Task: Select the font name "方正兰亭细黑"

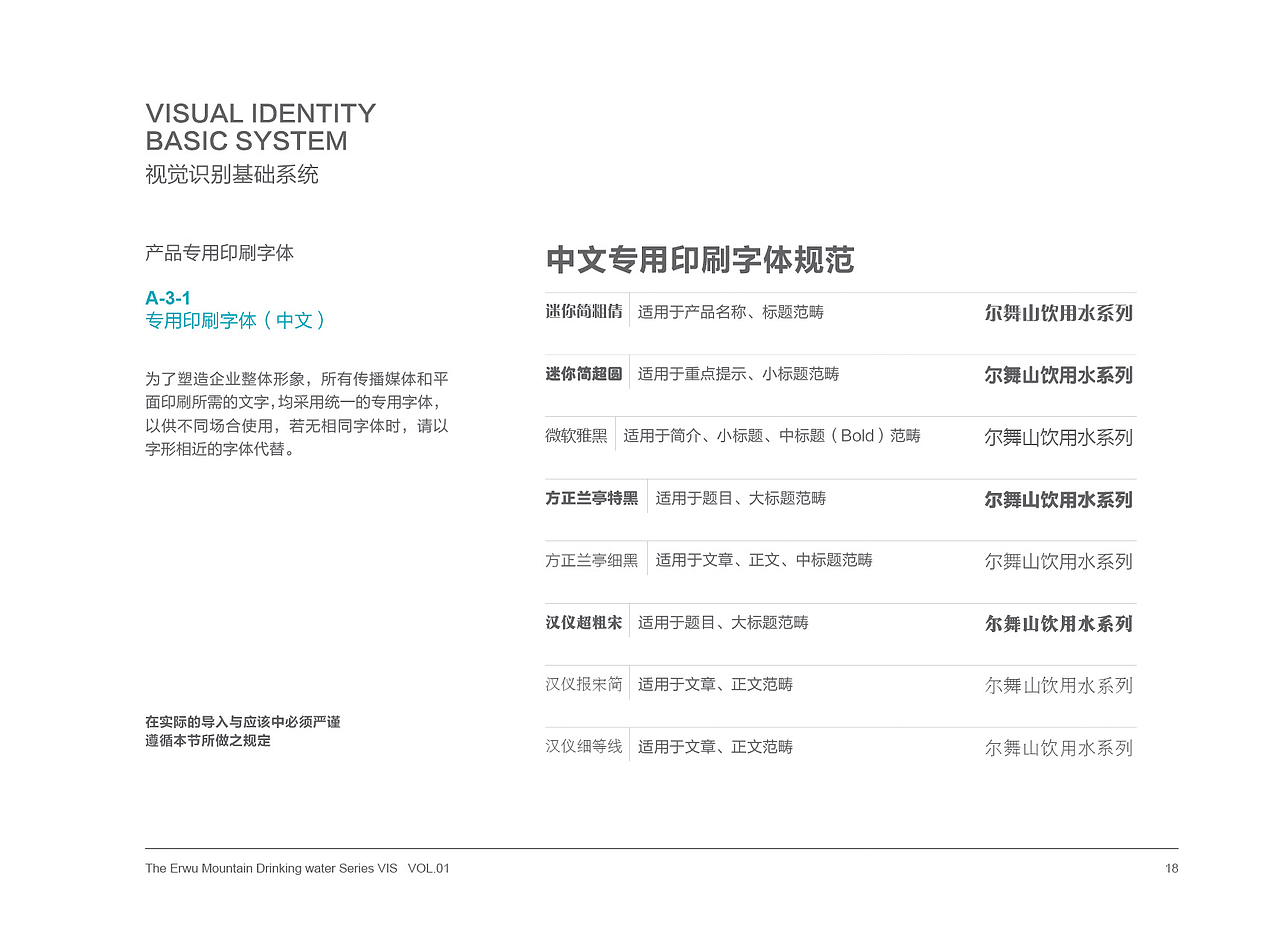Action: pyautogui.click(x=592, y=560)
